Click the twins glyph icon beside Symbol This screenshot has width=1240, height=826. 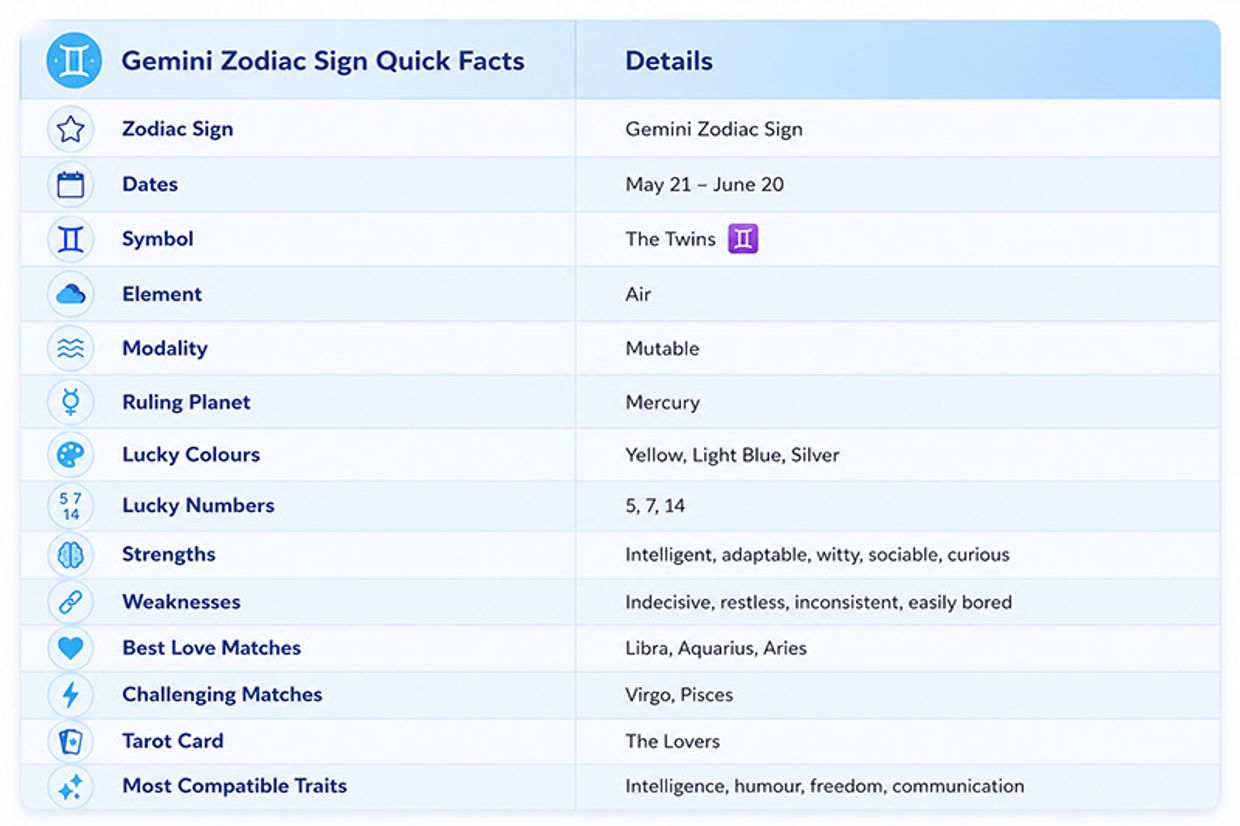click(x=70, y=239)
